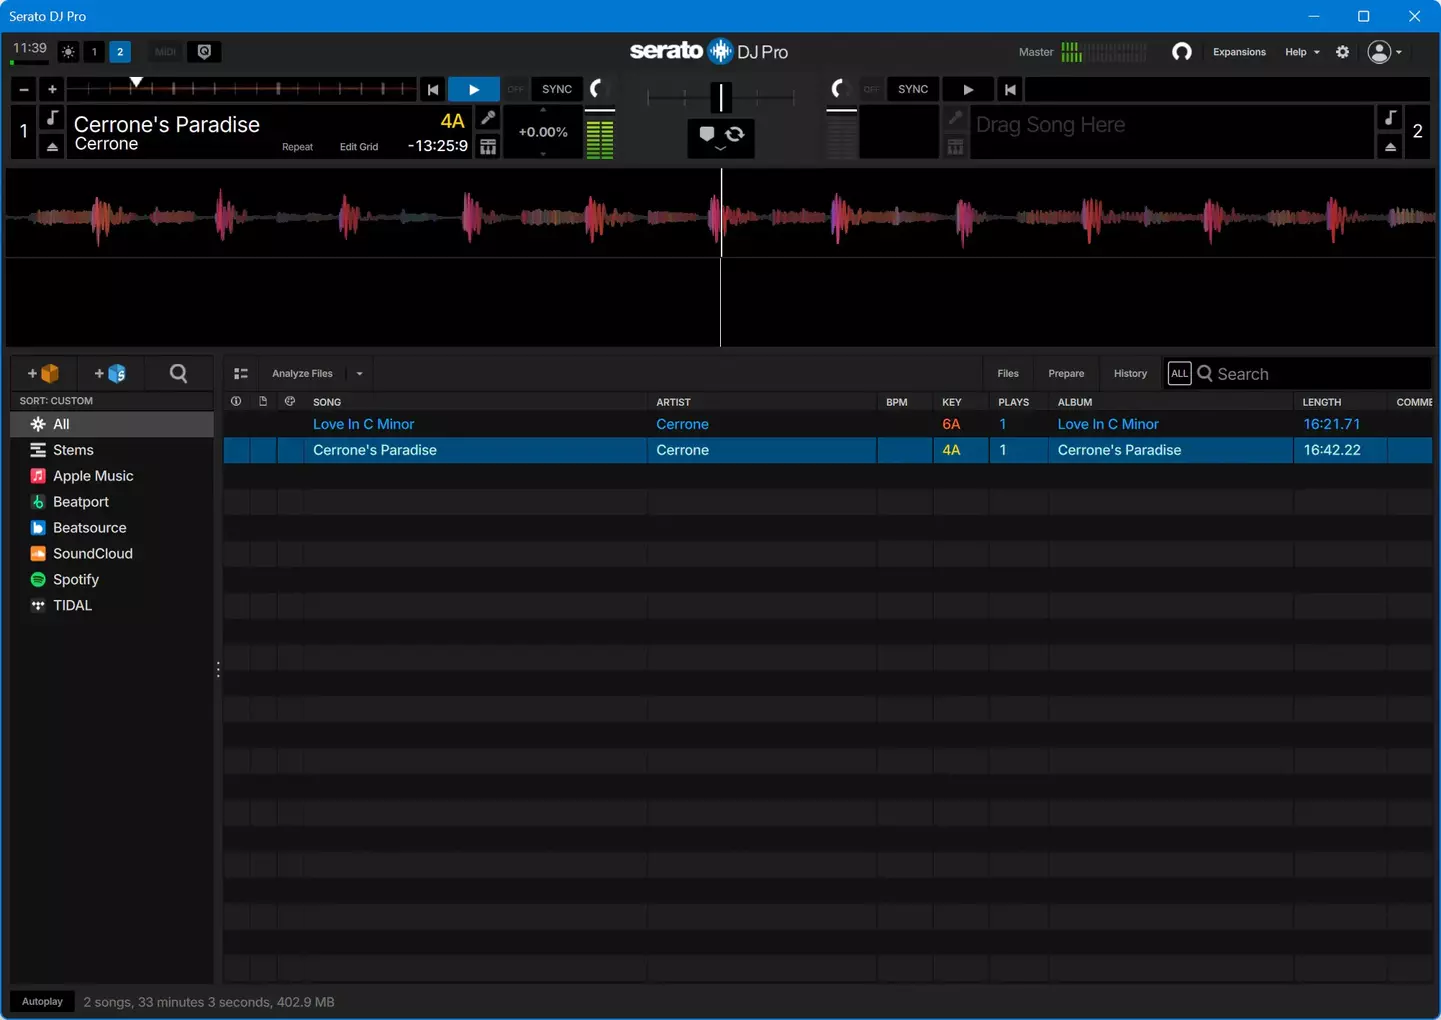
Task: Open Serato DJ Pro settings gear
Action: click(1343, 52)
